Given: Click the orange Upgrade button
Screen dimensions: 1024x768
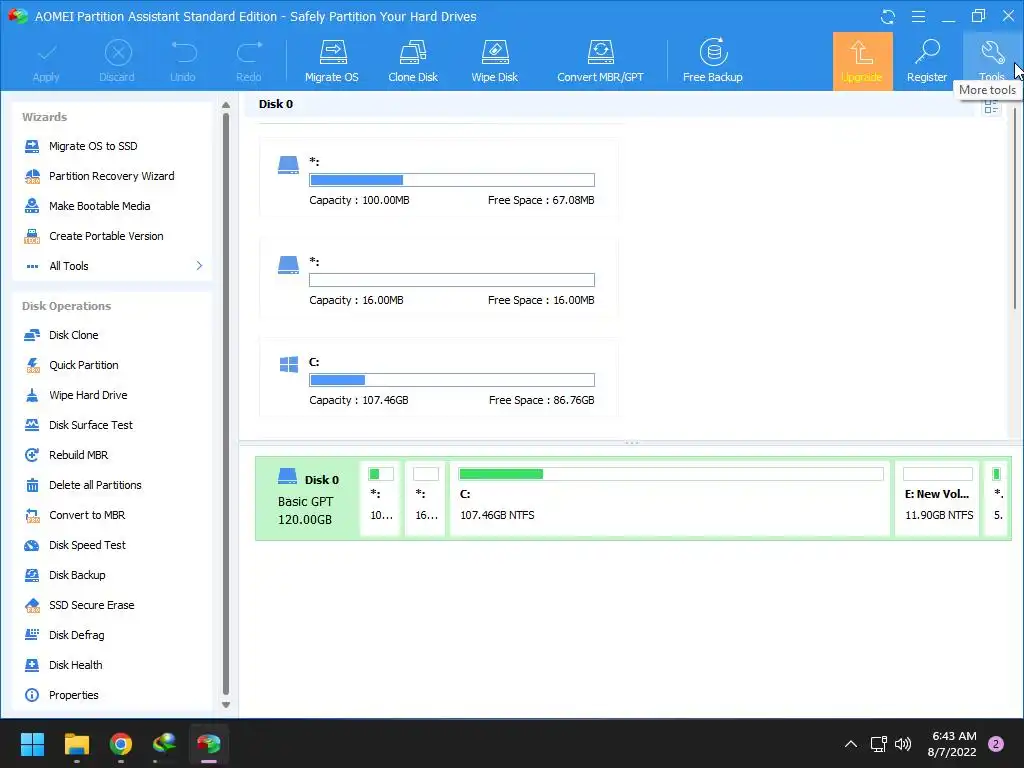Looking at the screenshot, I should coord(862,61).
